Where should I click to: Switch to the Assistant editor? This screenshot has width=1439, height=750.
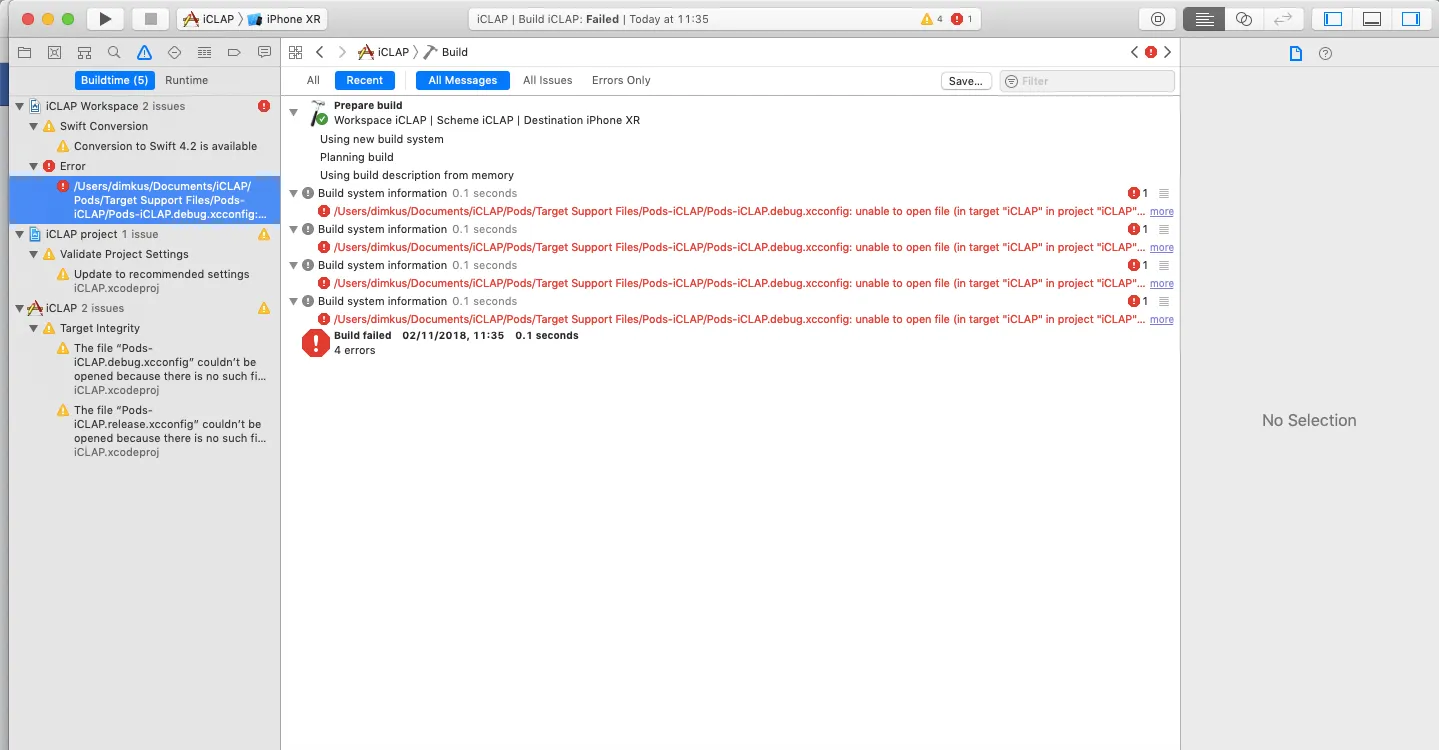(x=1244, y=19)
